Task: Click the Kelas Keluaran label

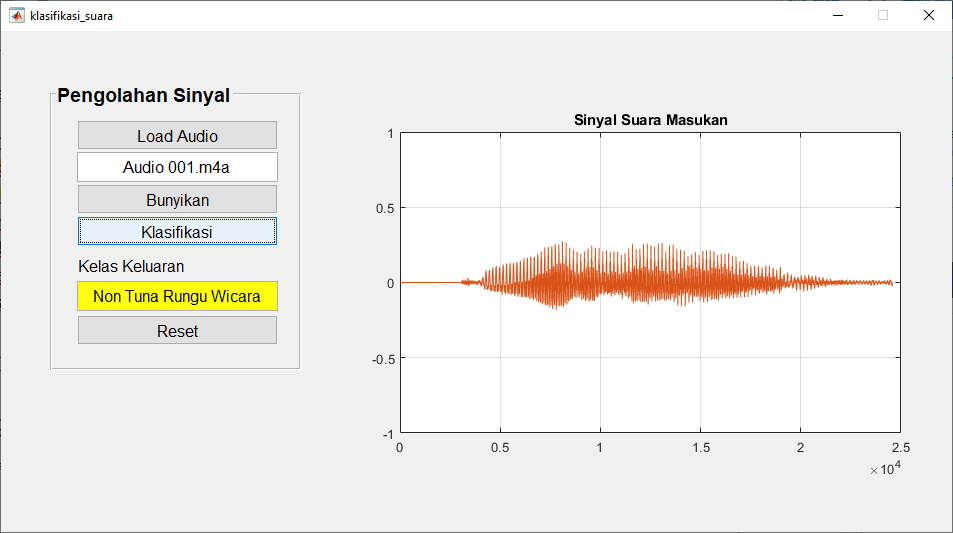Action: coord(131,266)
